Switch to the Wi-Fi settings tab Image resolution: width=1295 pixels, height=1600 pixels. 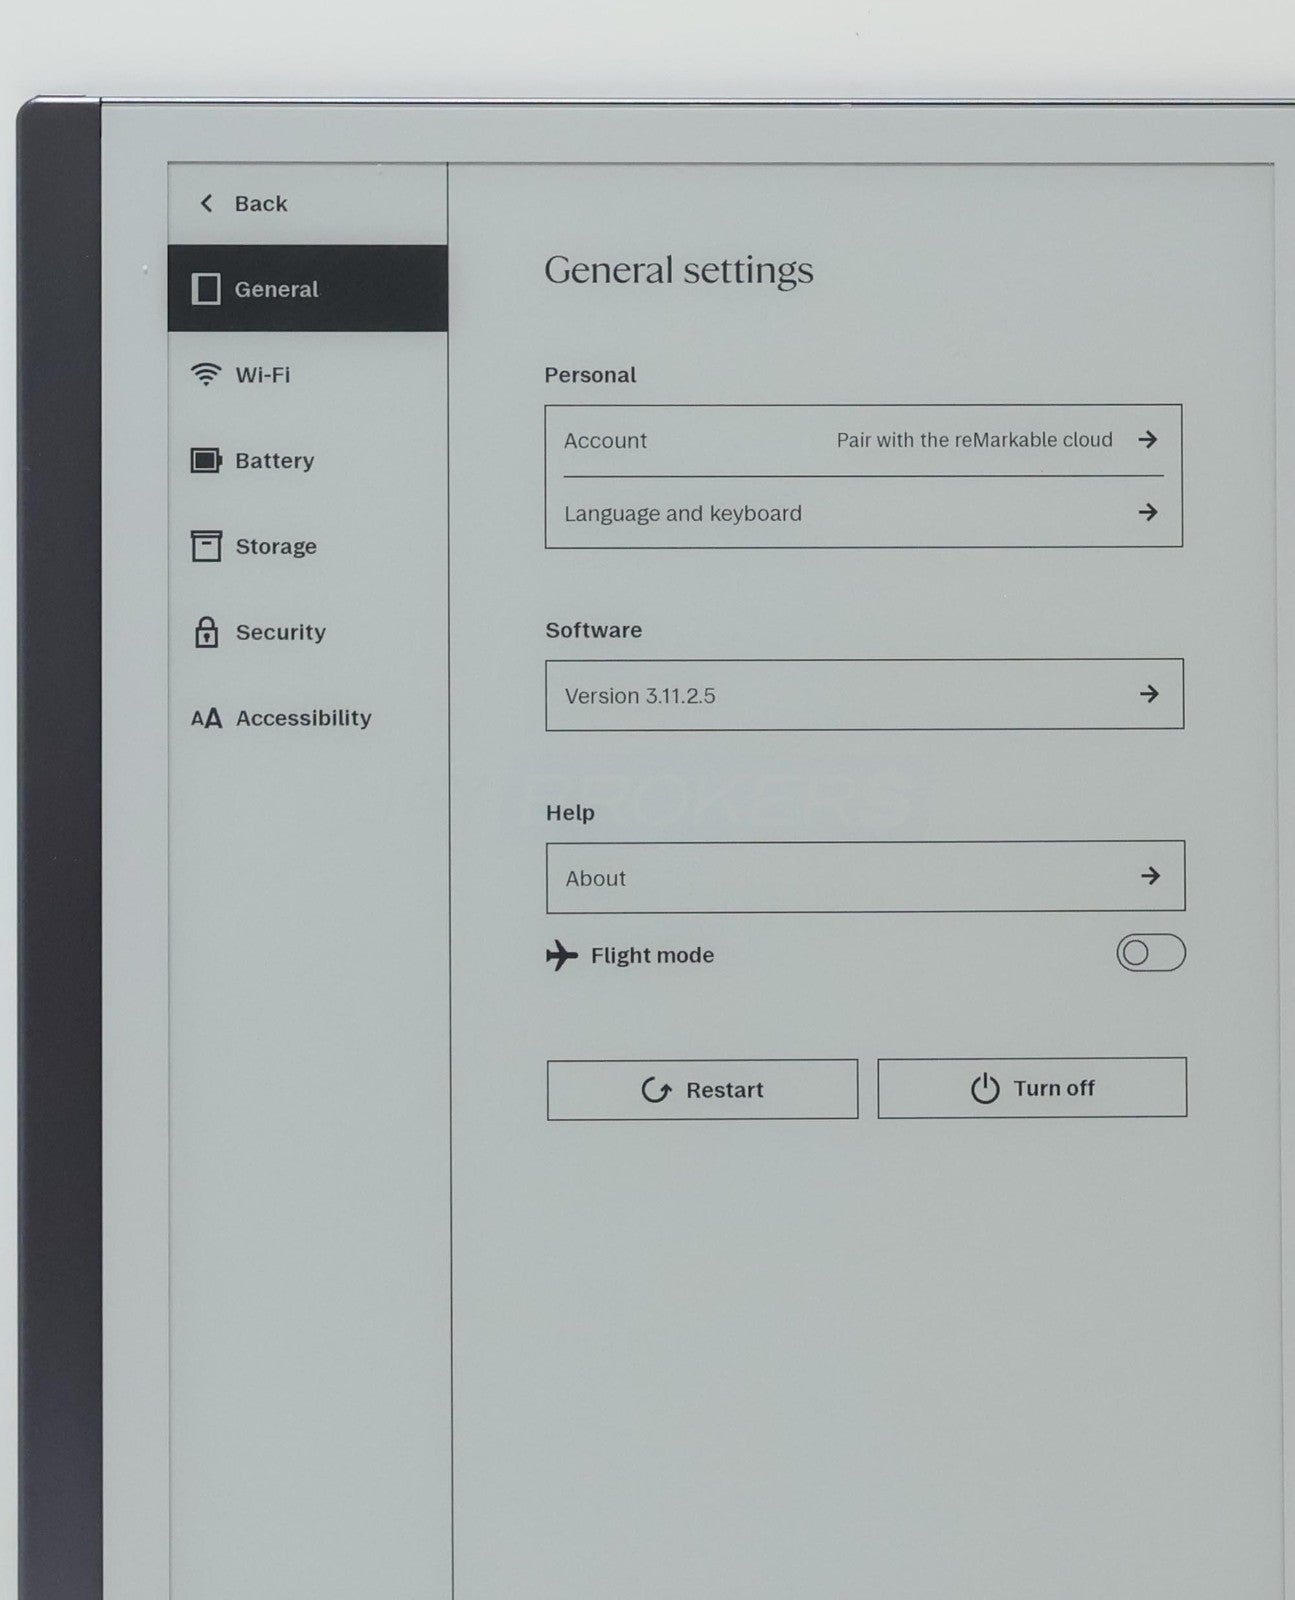[x=263, y=375]
